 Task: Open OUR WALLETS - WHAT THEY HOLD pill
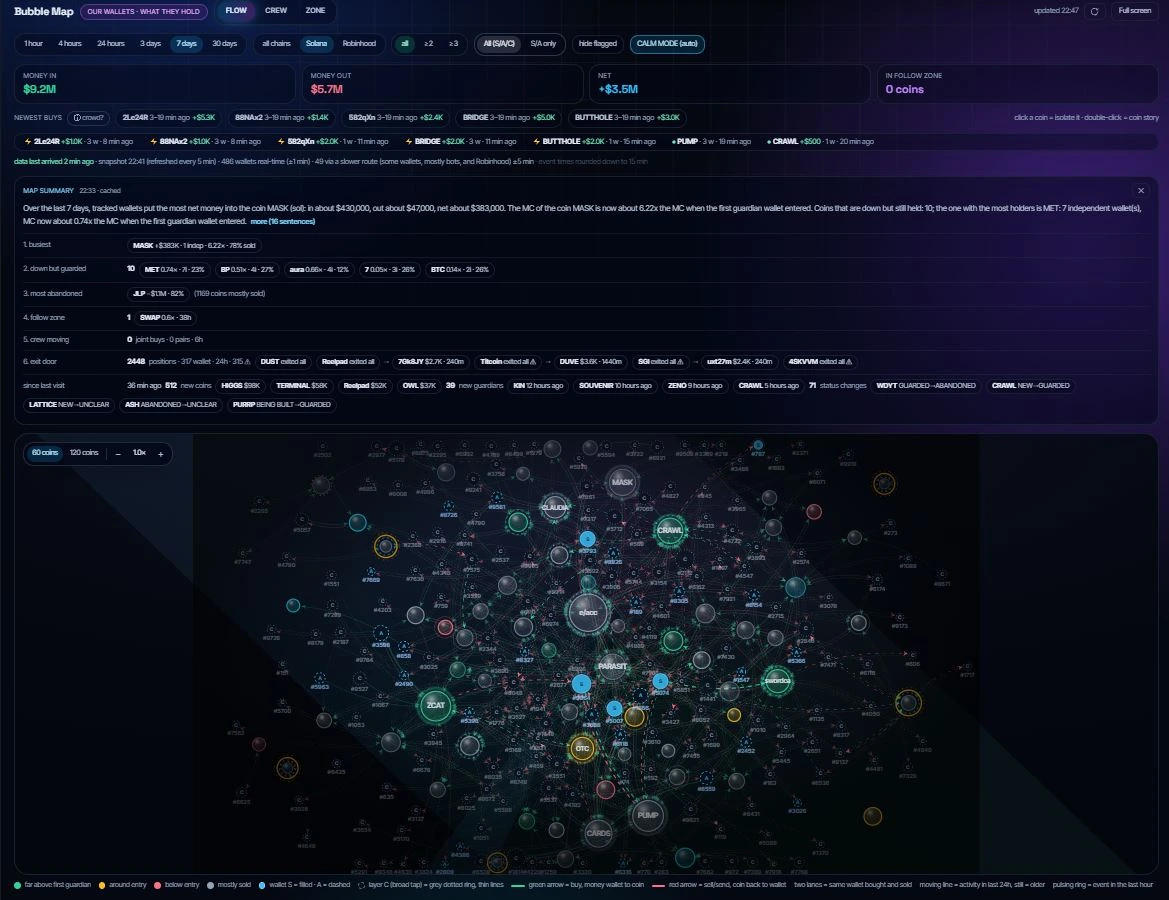tap(143, 12)
